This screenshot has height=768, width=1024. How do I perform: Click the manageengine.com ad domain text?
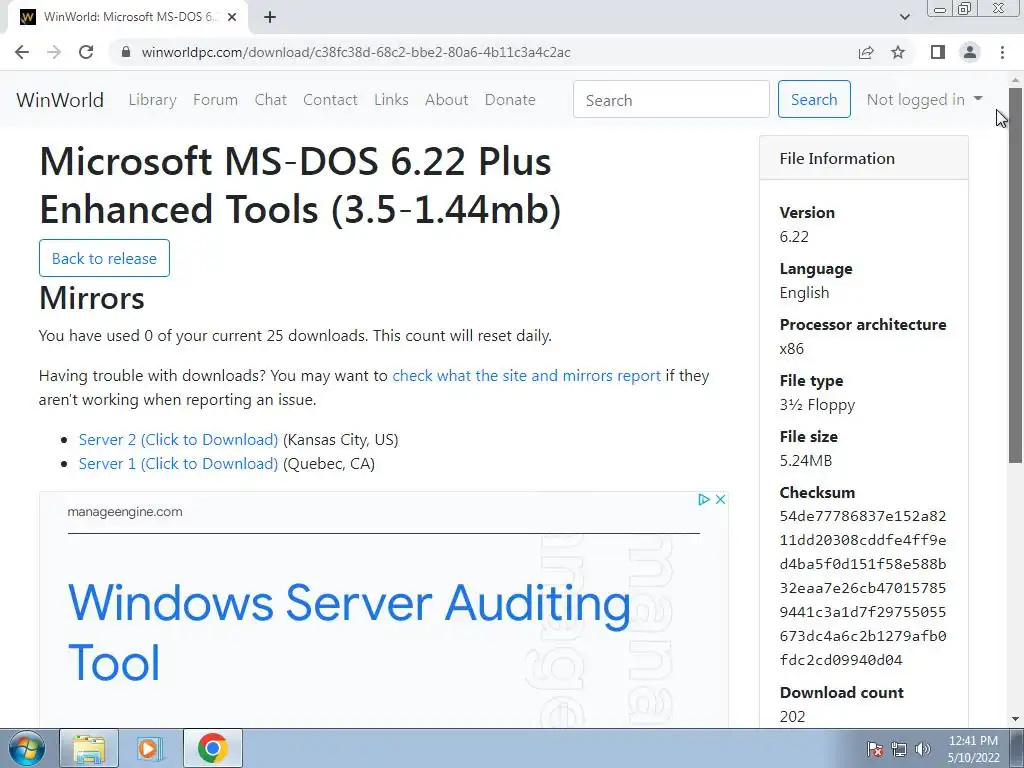coord(125,512)
